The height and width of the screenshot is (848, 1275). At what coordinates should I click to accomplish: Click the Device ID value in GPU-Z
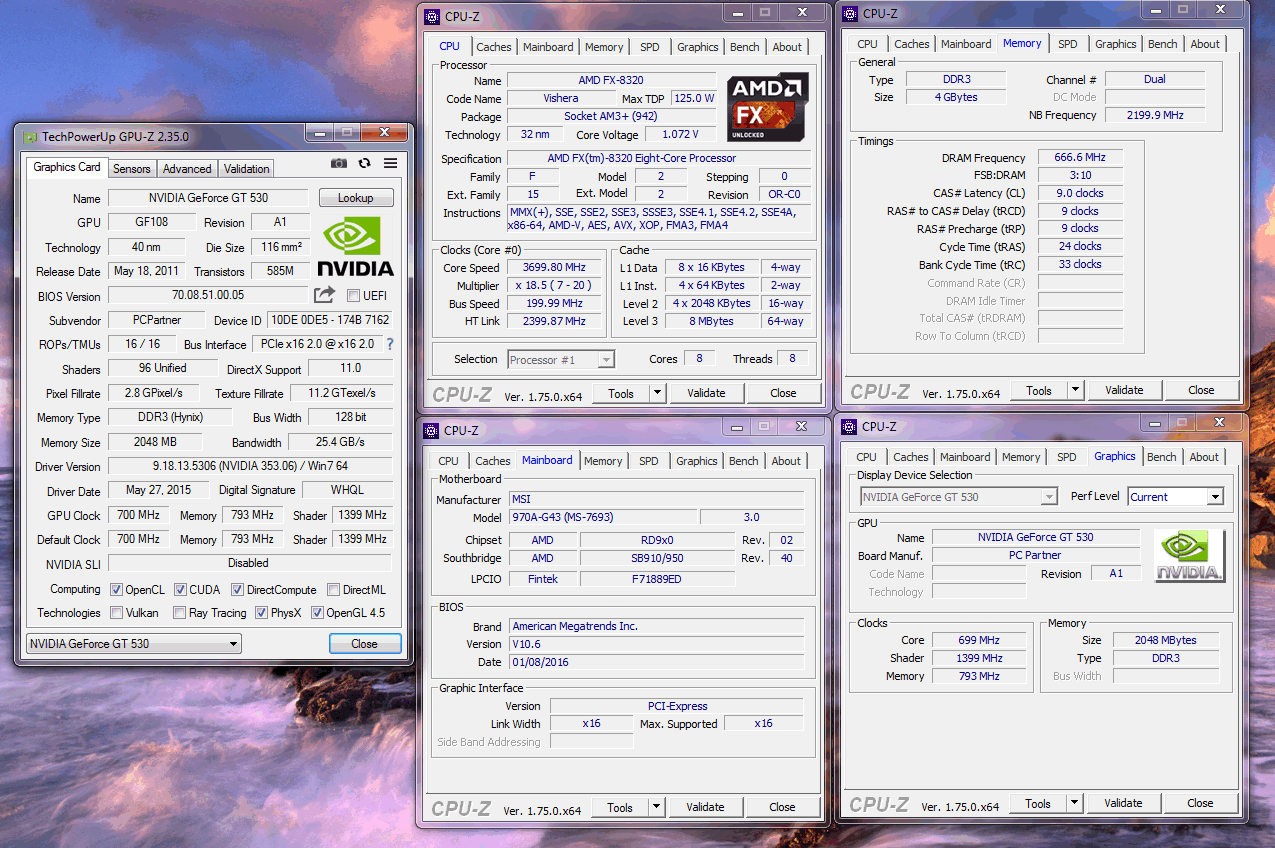coord(329,321)
